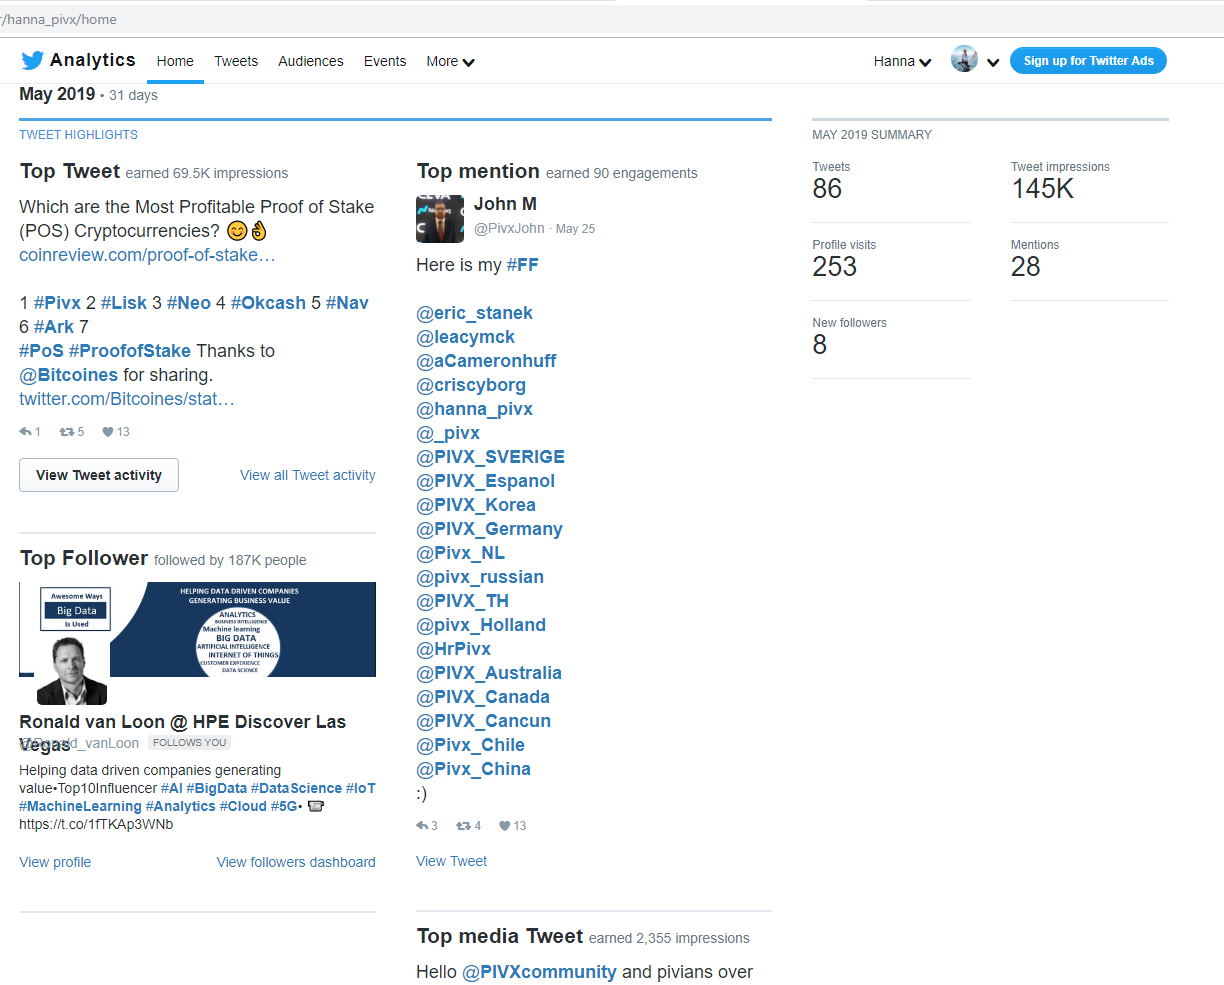Click the #Okcash hashtag
The width and height of the screenshot is (1224, 985).
point(268,303)
